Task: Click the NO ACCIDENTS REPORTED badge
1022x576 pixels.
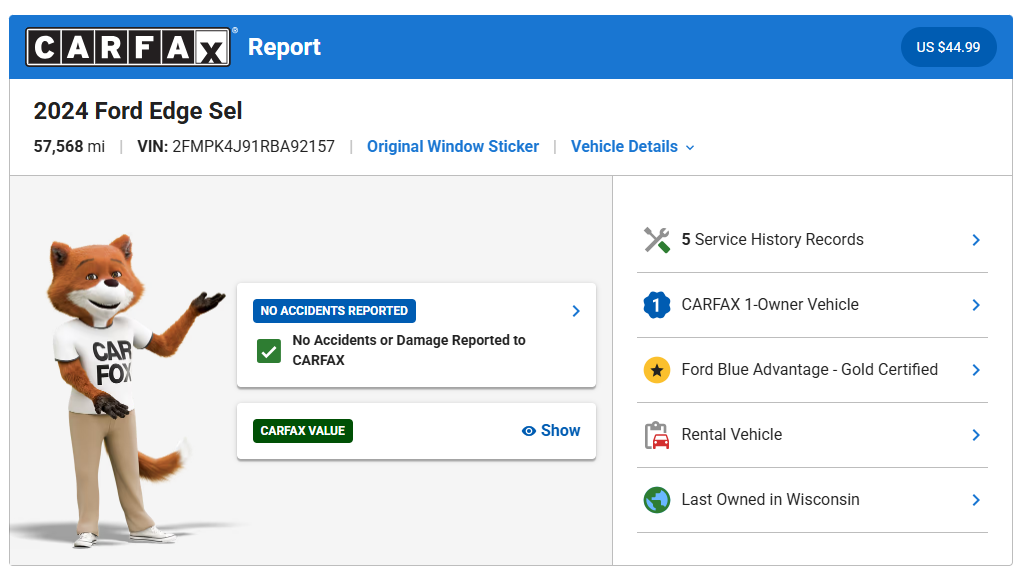Action: pyautogui.click(x=334, y=311)
